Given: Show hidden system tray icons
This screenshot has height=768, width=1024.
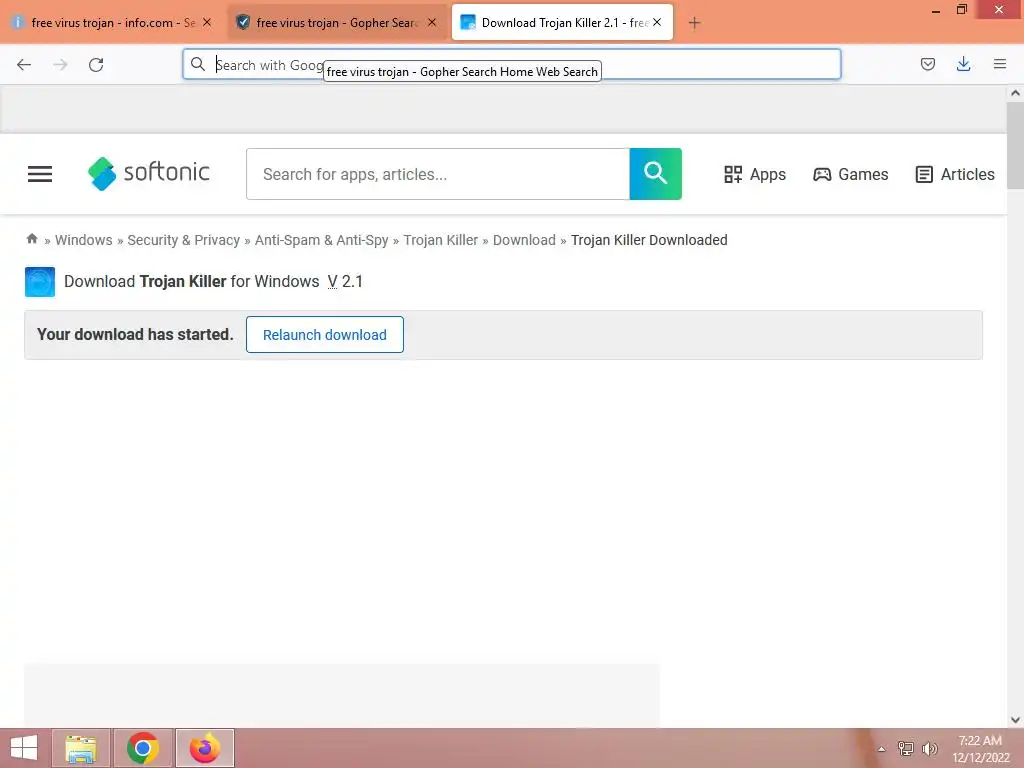Looking at the screenshot, I should pyautogui.click(x=882, y=749).
